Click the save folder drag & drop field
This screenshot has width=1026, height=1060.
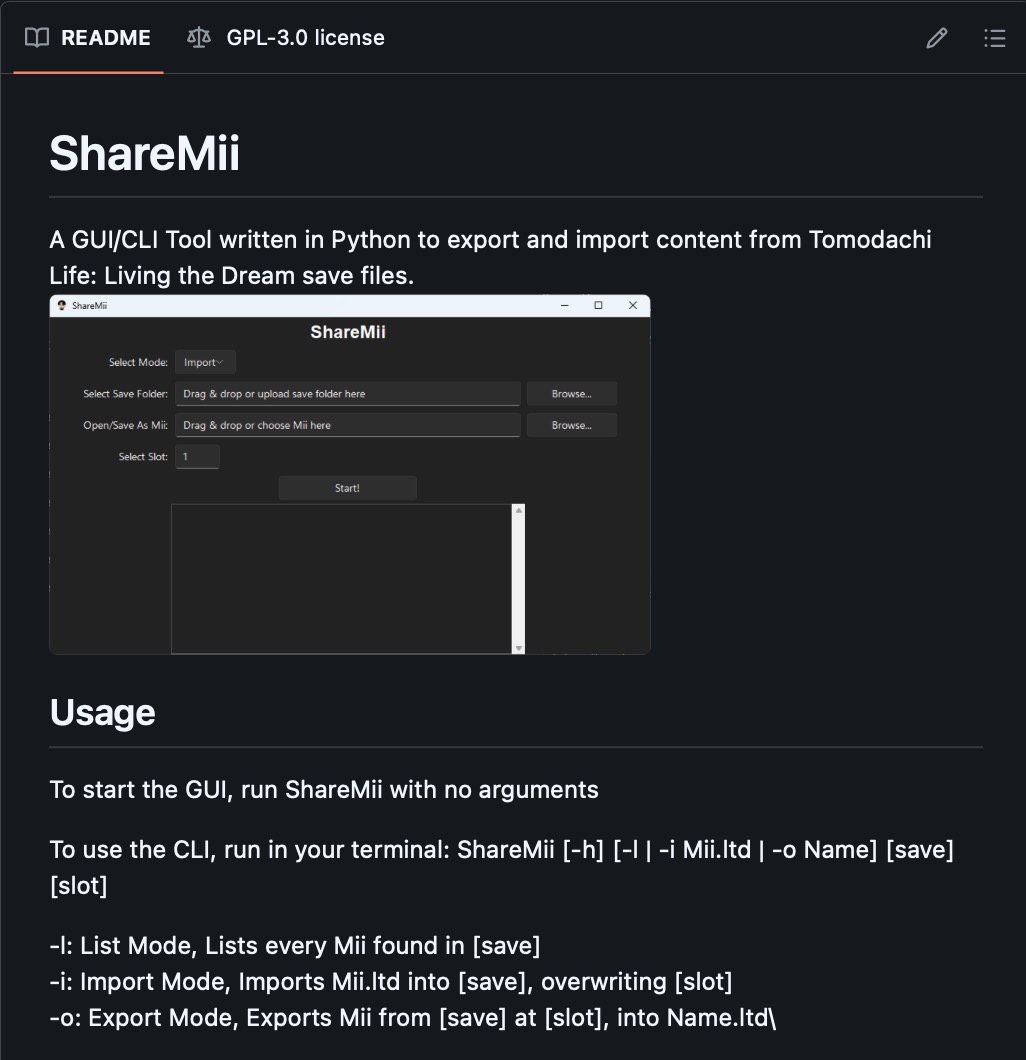347,394
